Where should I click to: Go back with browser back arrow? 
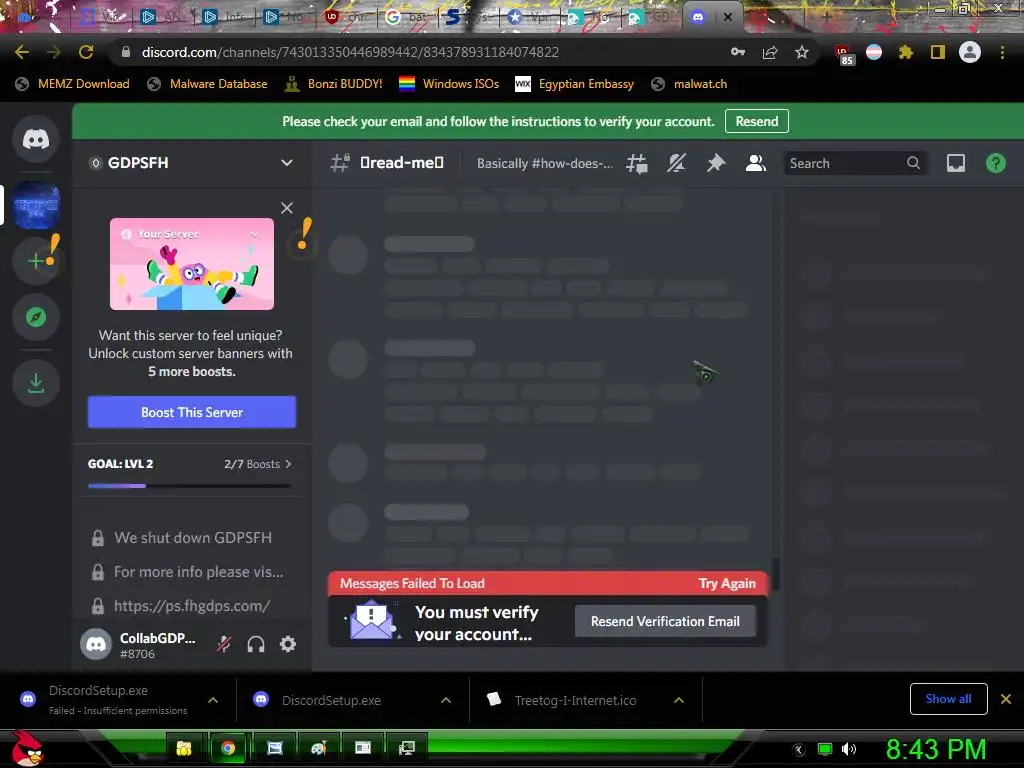(x=22, y=52)
